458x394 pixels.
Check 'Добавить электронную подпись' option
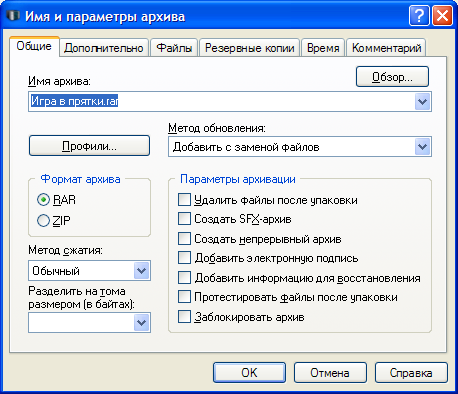pos(184,258)
